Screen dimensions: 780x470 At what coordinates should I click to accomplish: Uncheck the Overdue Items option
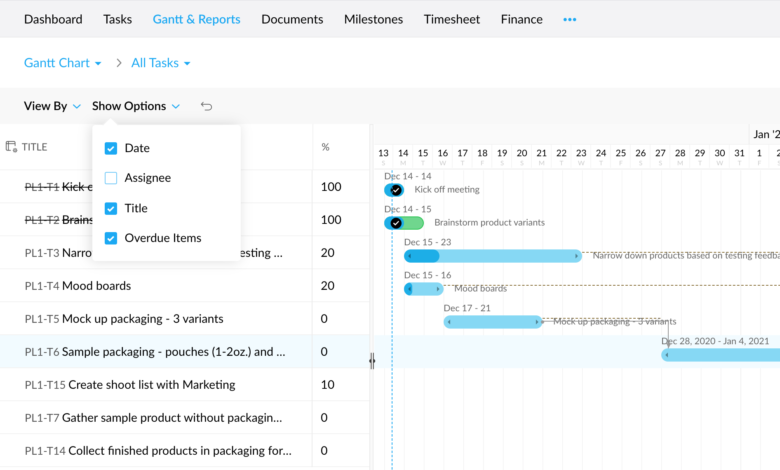pyautogui.click(x=111, y=238)
